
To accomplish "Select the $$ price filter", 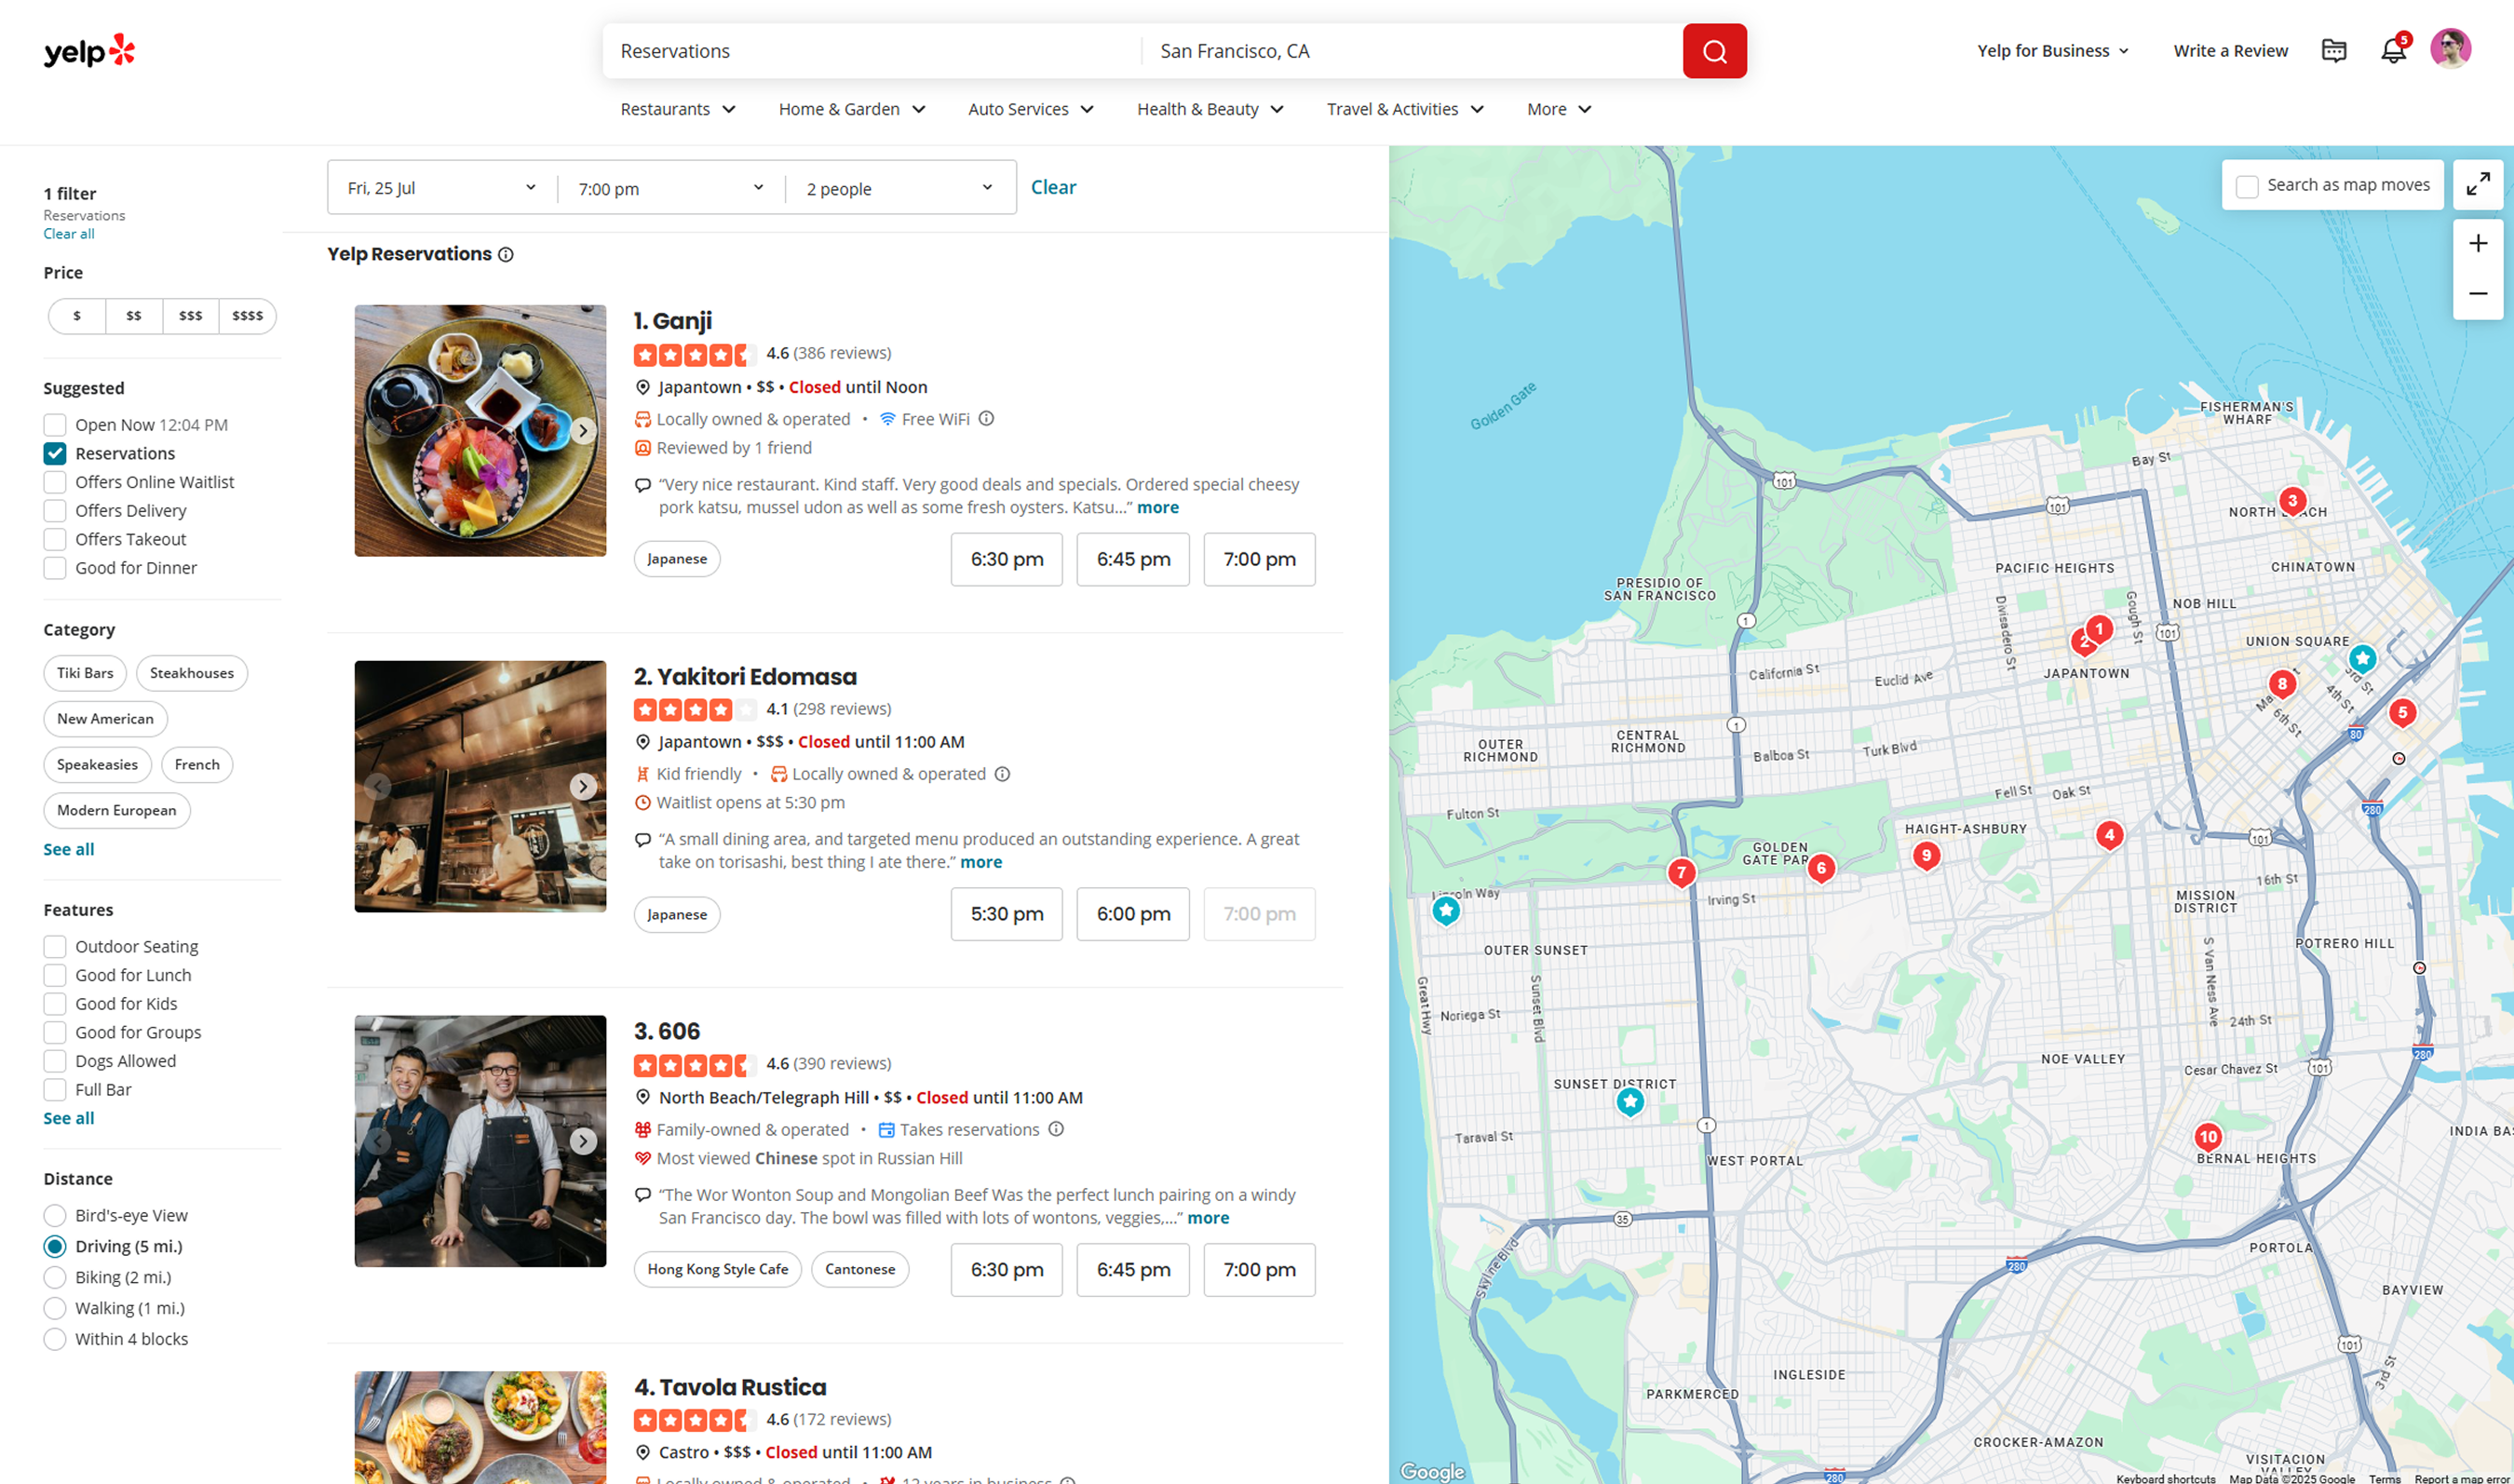I will point(134,316).
